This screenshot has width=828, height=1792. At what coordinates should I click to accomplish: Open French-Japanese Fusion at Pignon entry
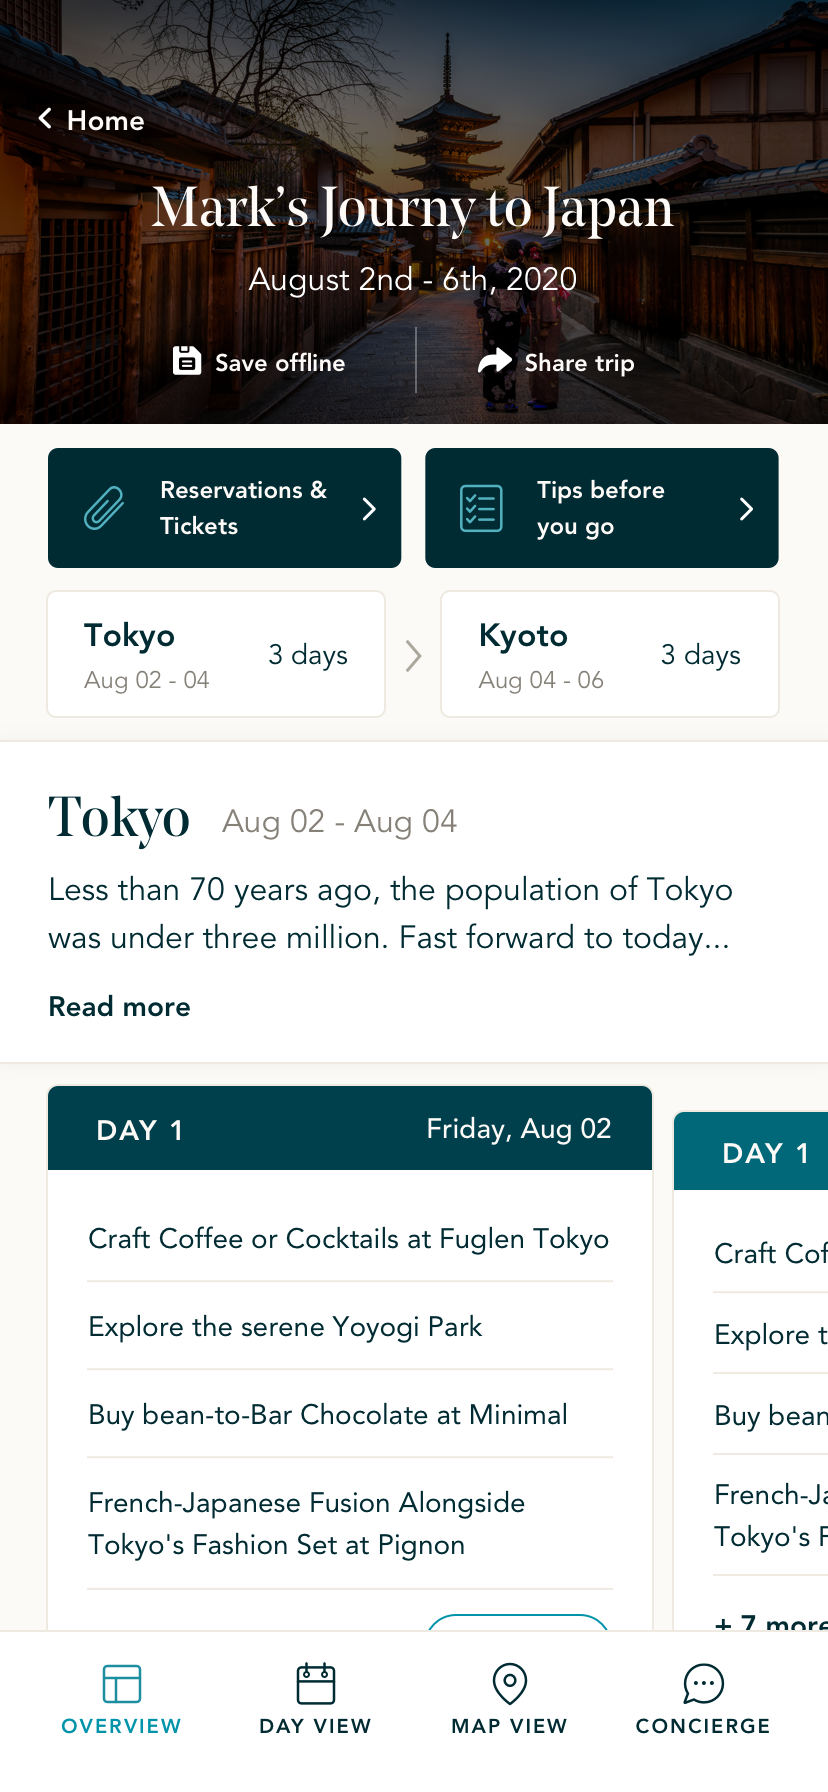(x=306, y=1523)
